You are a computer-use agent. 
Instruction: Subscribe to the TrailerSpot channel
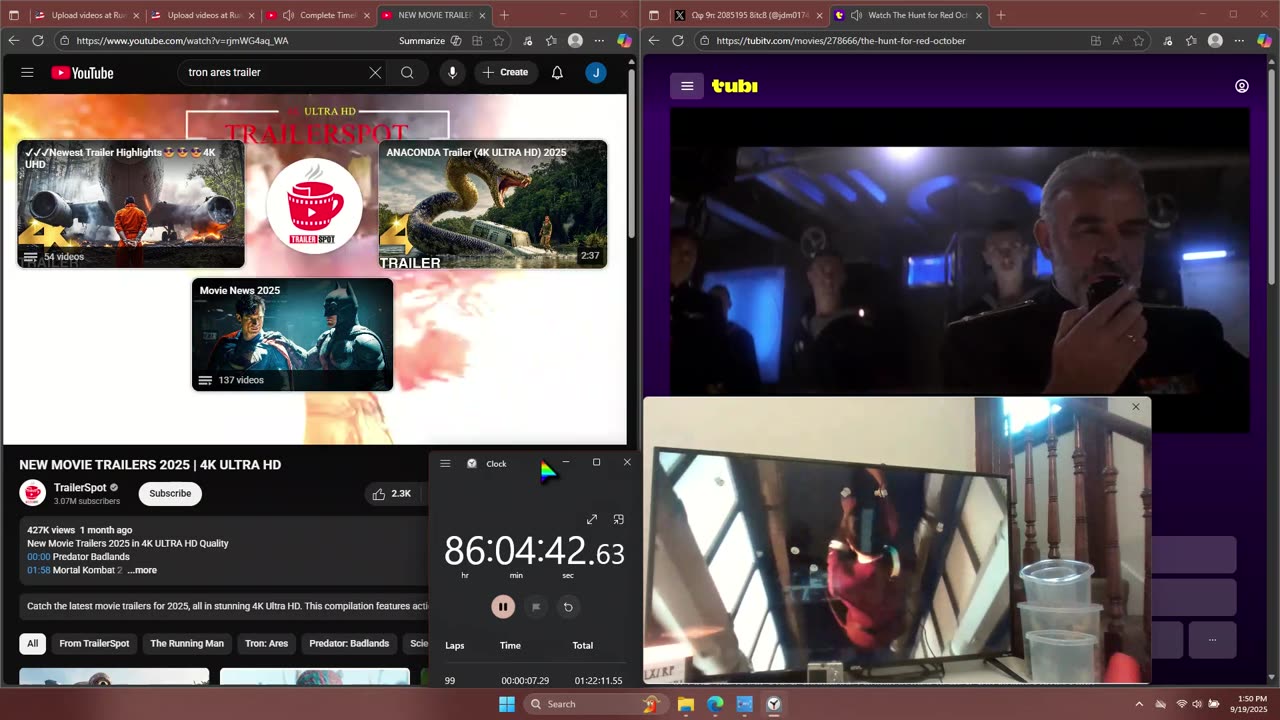[170, 493]
